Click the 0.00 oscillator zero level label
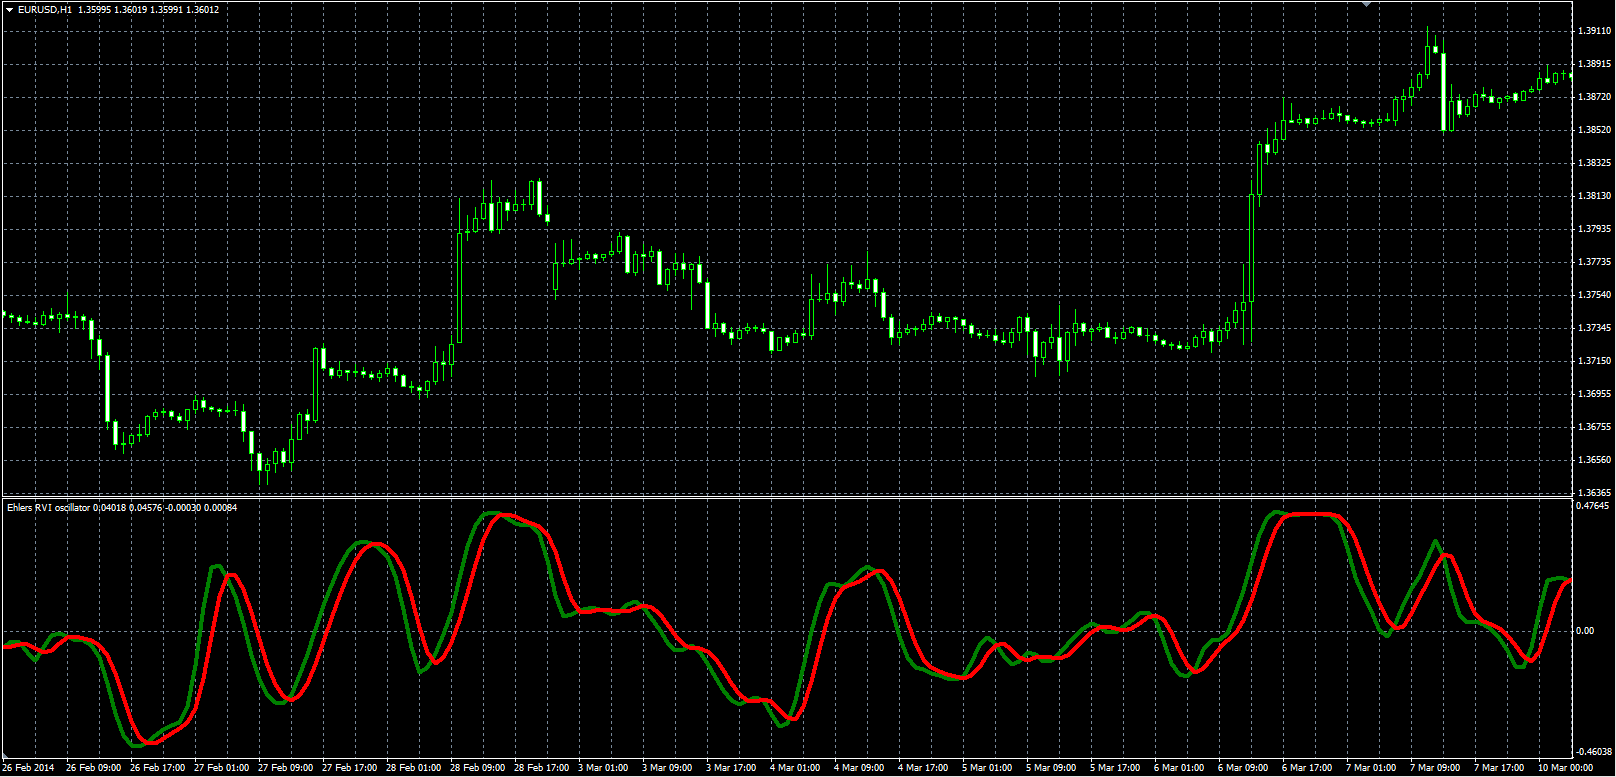 pyautogui.click(x=1585, y=631)
